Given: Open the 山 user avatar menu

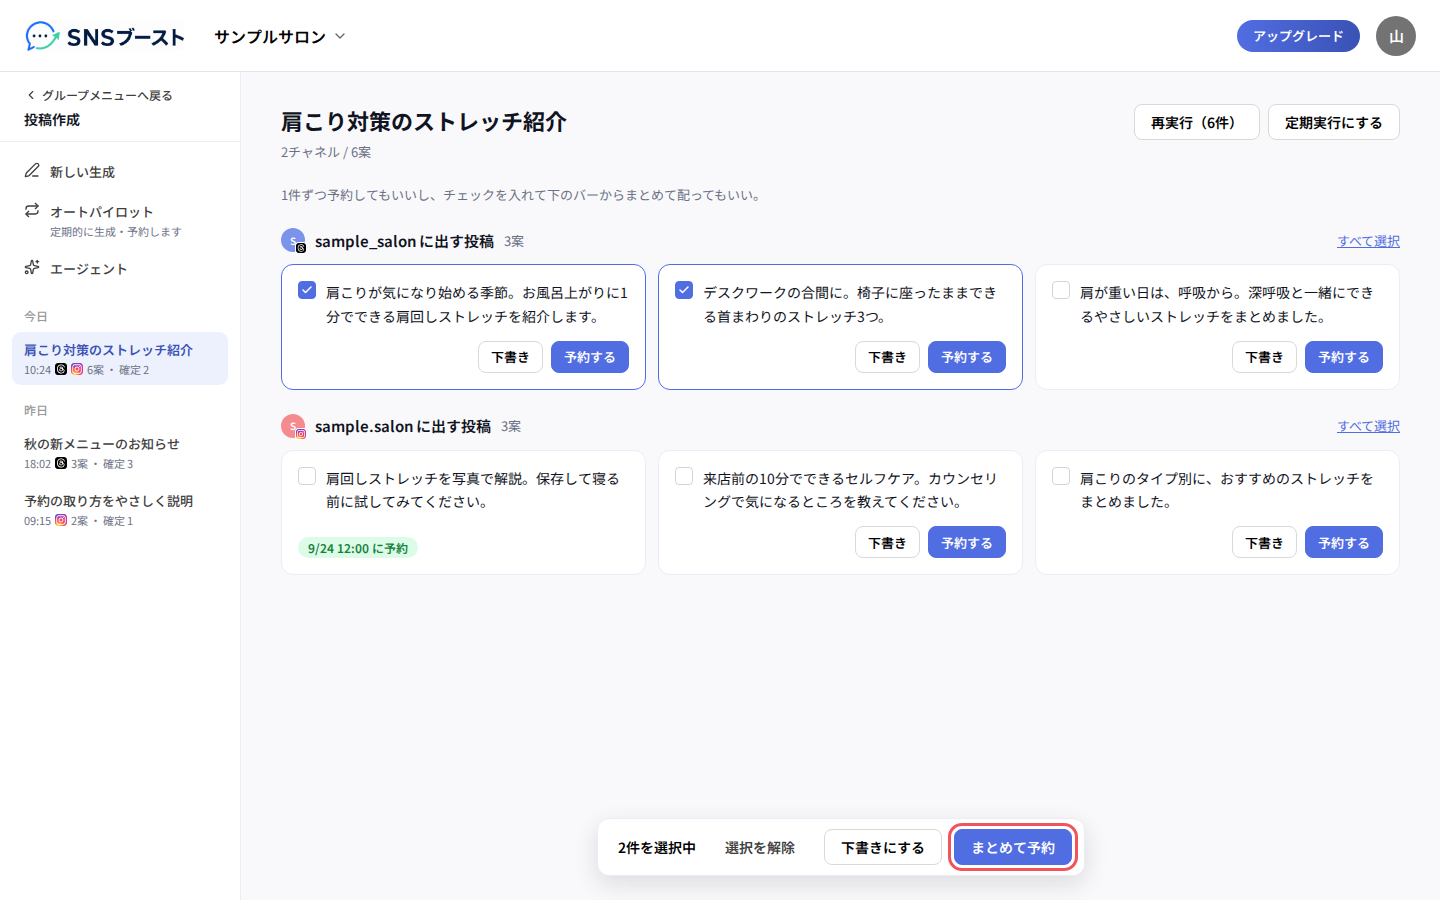Looking at the screenshot, I should click(x=1396, y=36).
